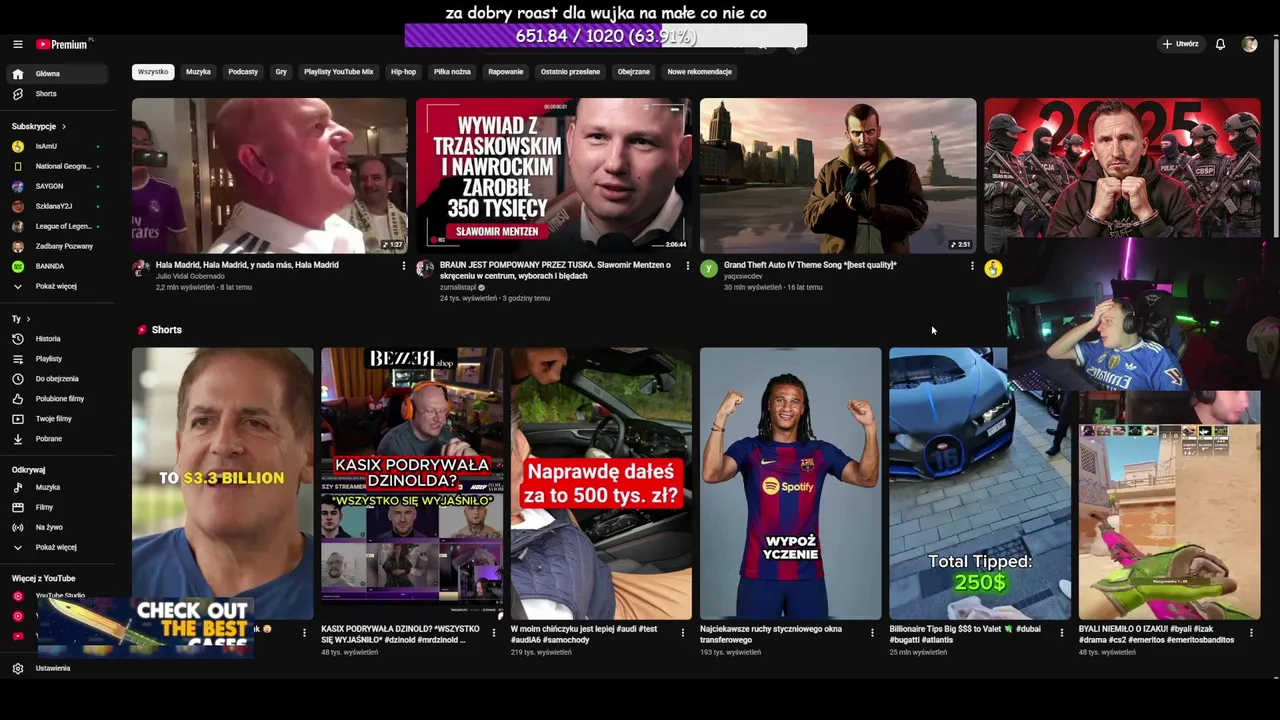Open IsAmU subscription channel
This screenshot has width=1280, height=720.
click(59, 147)
